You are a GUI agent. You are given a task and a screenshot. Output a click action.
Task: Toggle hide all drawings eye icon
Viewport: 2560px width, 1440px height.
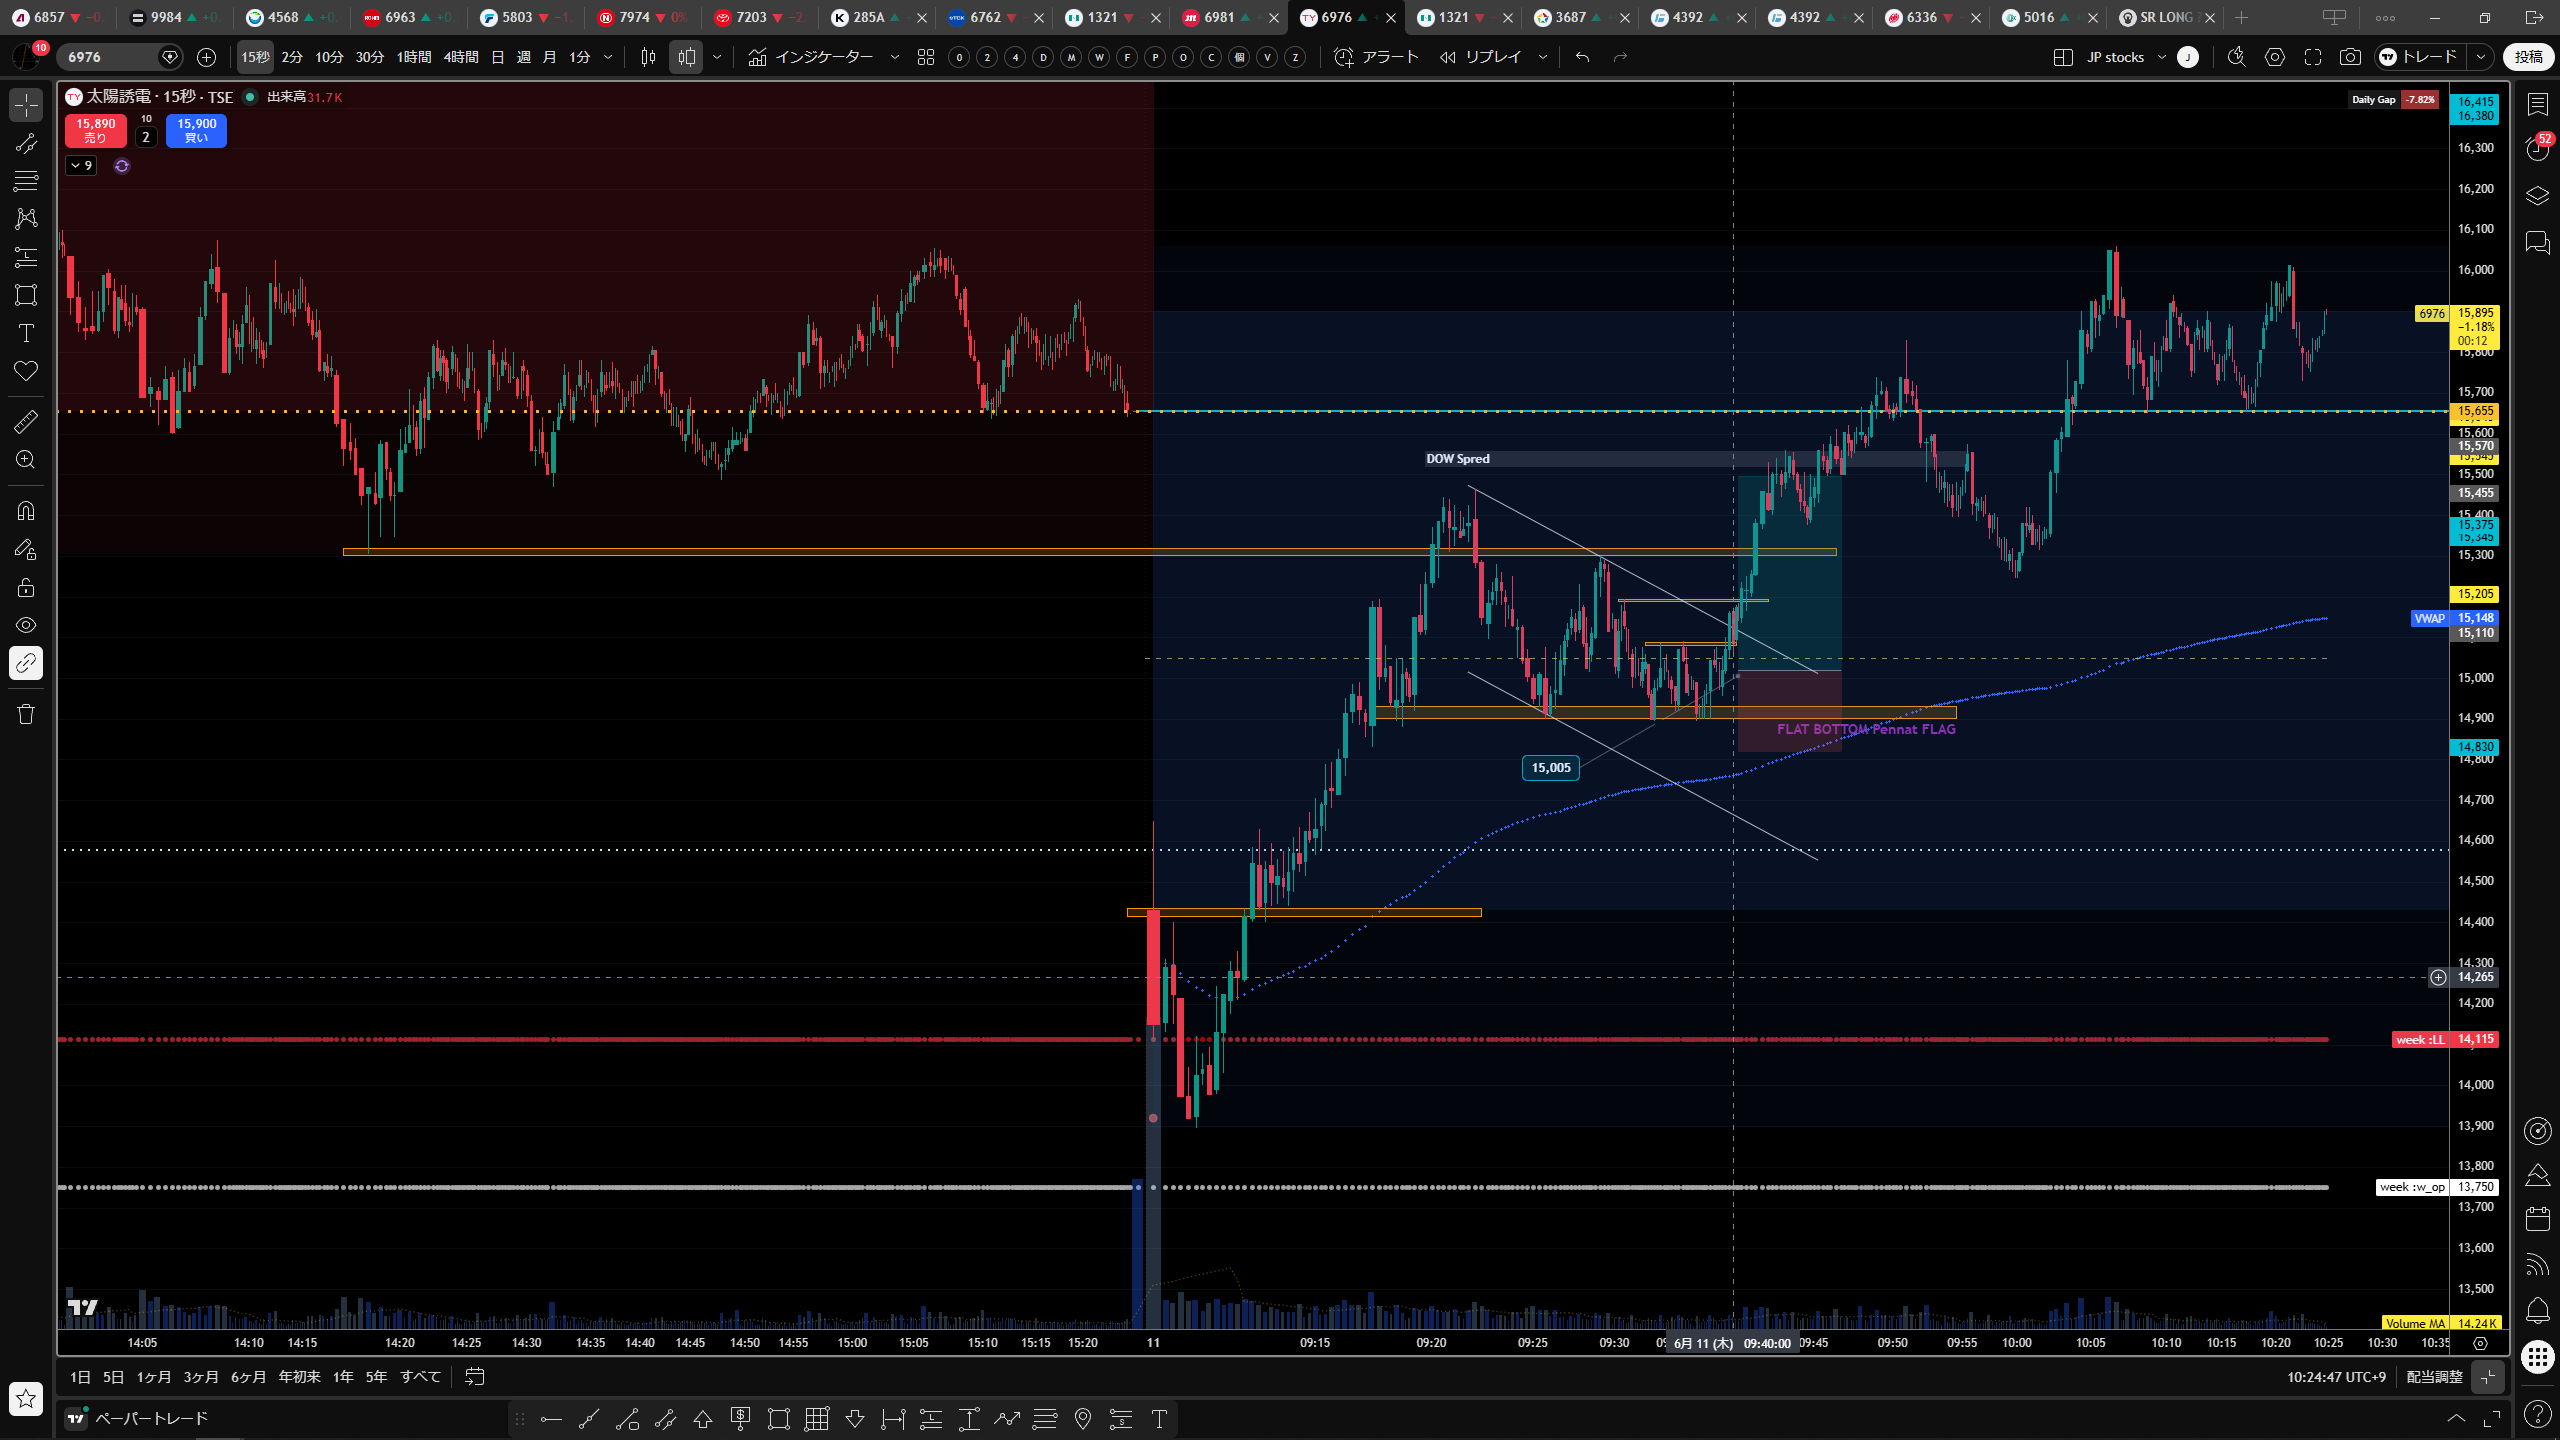26,625
